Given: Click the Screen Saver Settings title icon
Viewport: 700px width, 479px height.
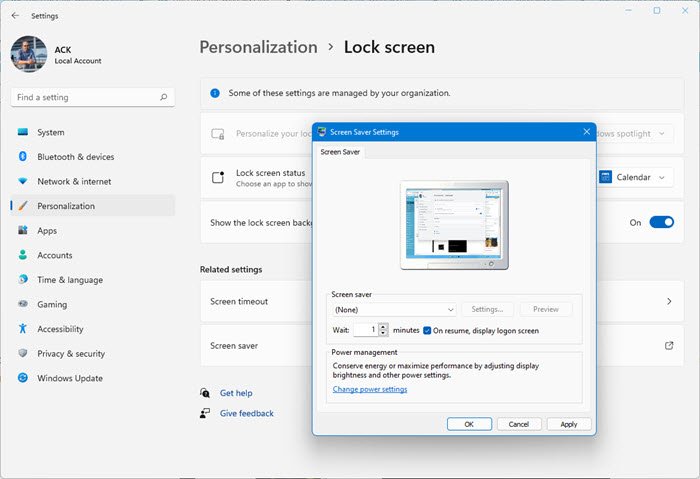Looking at the screenshot, I should pyautogui.click(x=322, y=132).
